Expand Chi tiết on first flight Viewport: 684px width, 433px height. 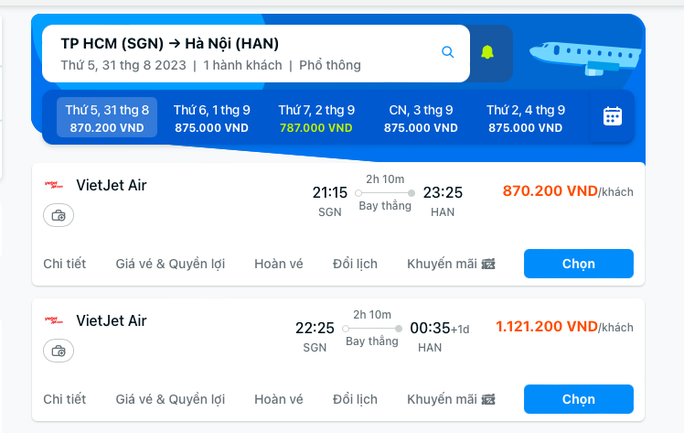point(64,264)
